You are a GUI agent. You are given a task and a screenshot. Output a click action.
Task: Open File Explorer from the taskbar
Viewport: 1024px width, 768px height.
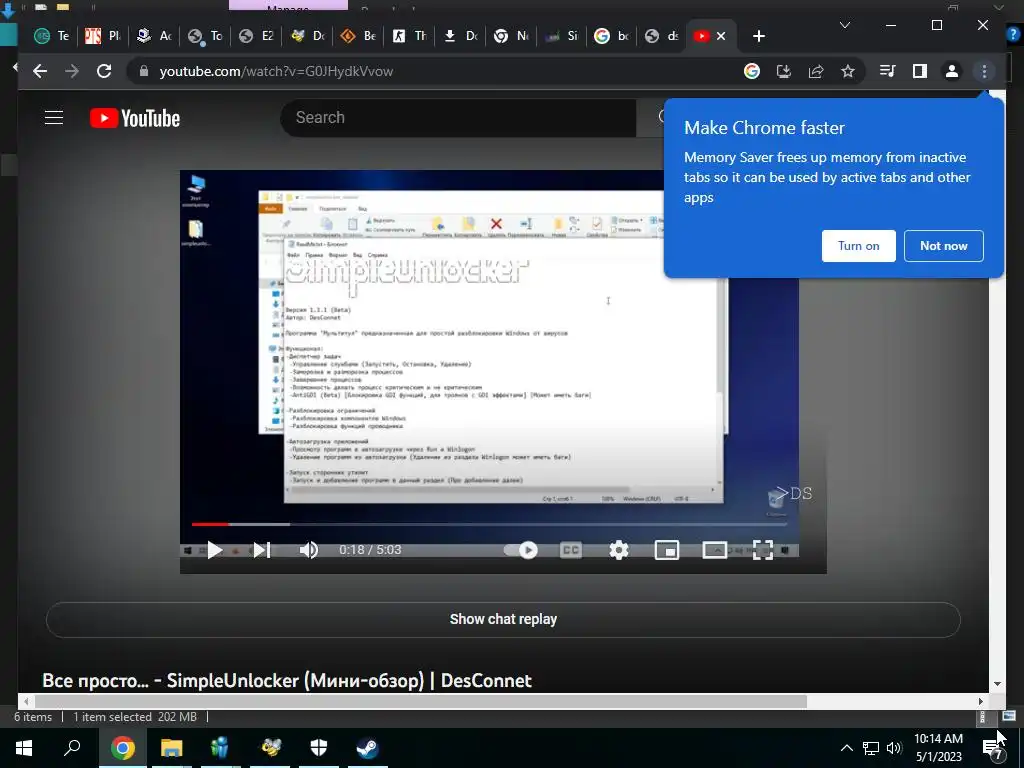pyautogui.click(x=171, y=748)
